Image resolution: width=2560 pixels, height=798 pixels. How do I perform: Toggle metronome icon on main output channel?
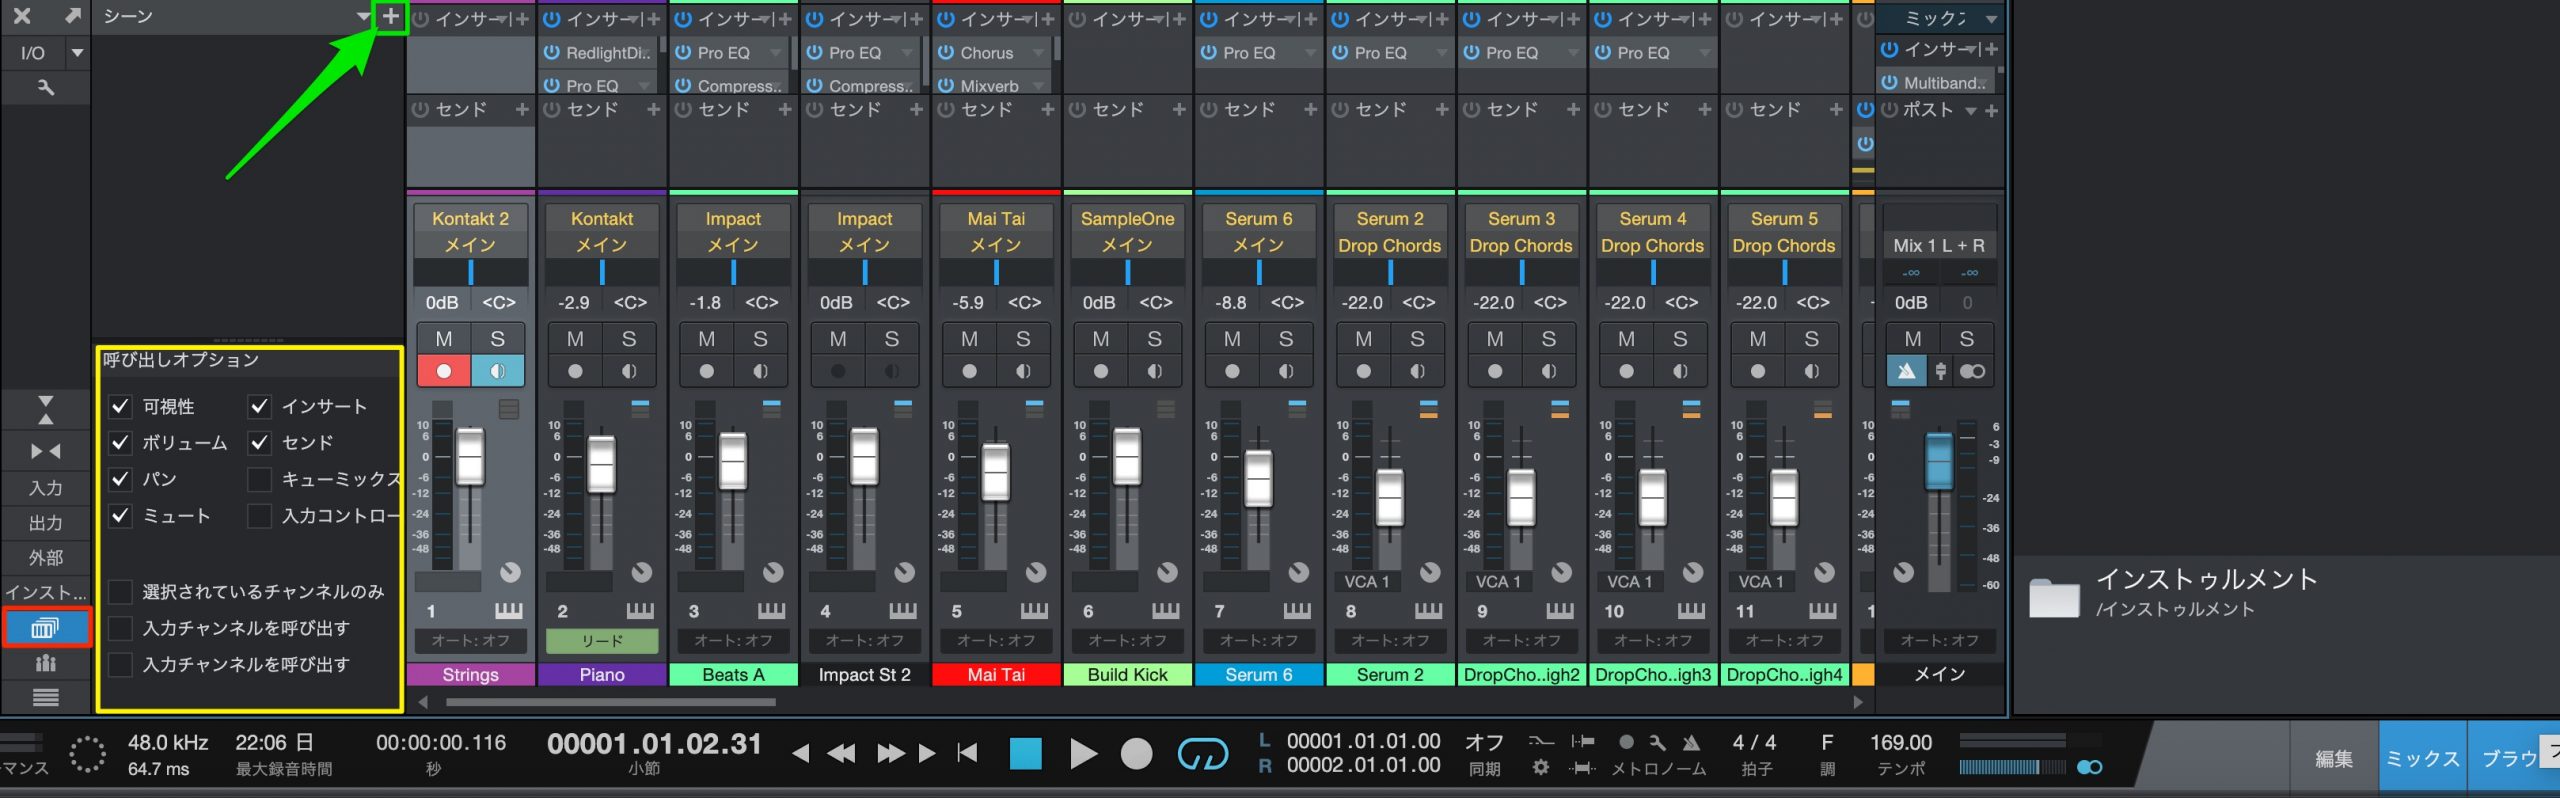click(1907, 371)
